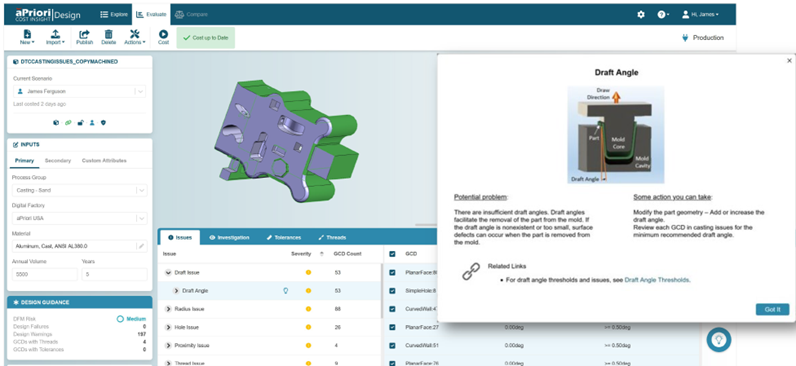The height and width of the screenshot is (366, 796).
Task: Click the user icon under scenario
Action: (x=92, y=122)
